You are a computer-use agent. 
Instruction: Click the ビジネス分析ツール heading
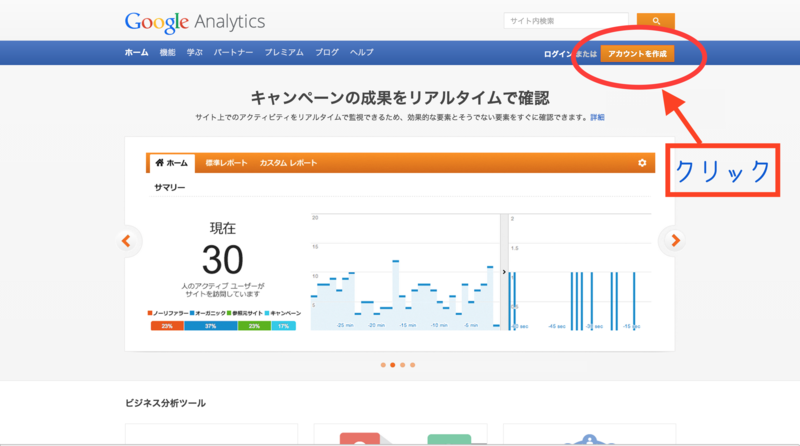tap(165, 403)
